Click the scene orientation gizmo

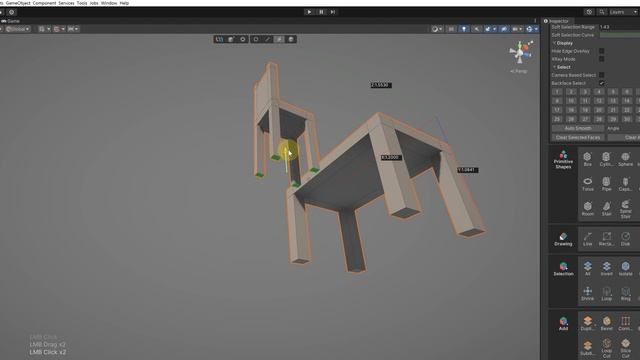(x=521, y=52)
